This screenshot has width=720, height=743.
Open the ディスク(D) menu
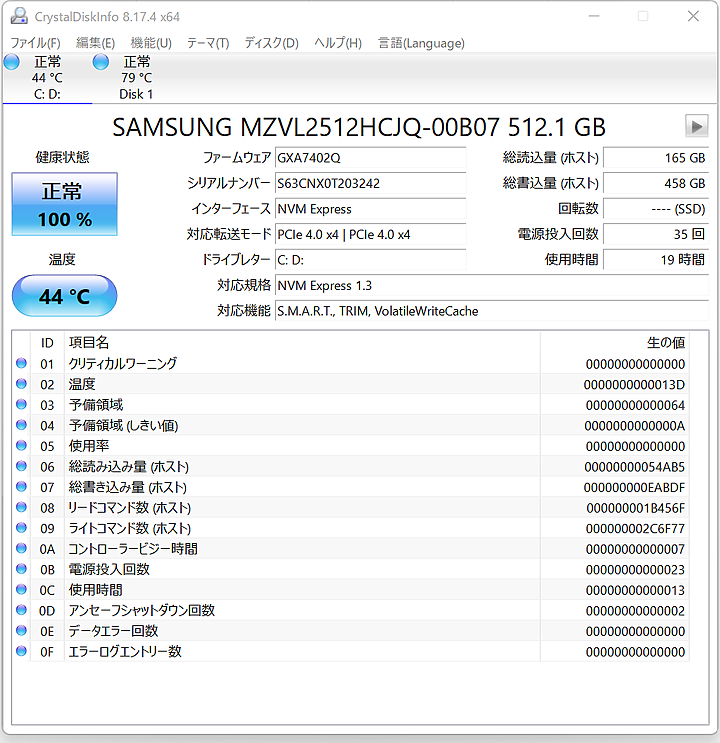(272, 43)
